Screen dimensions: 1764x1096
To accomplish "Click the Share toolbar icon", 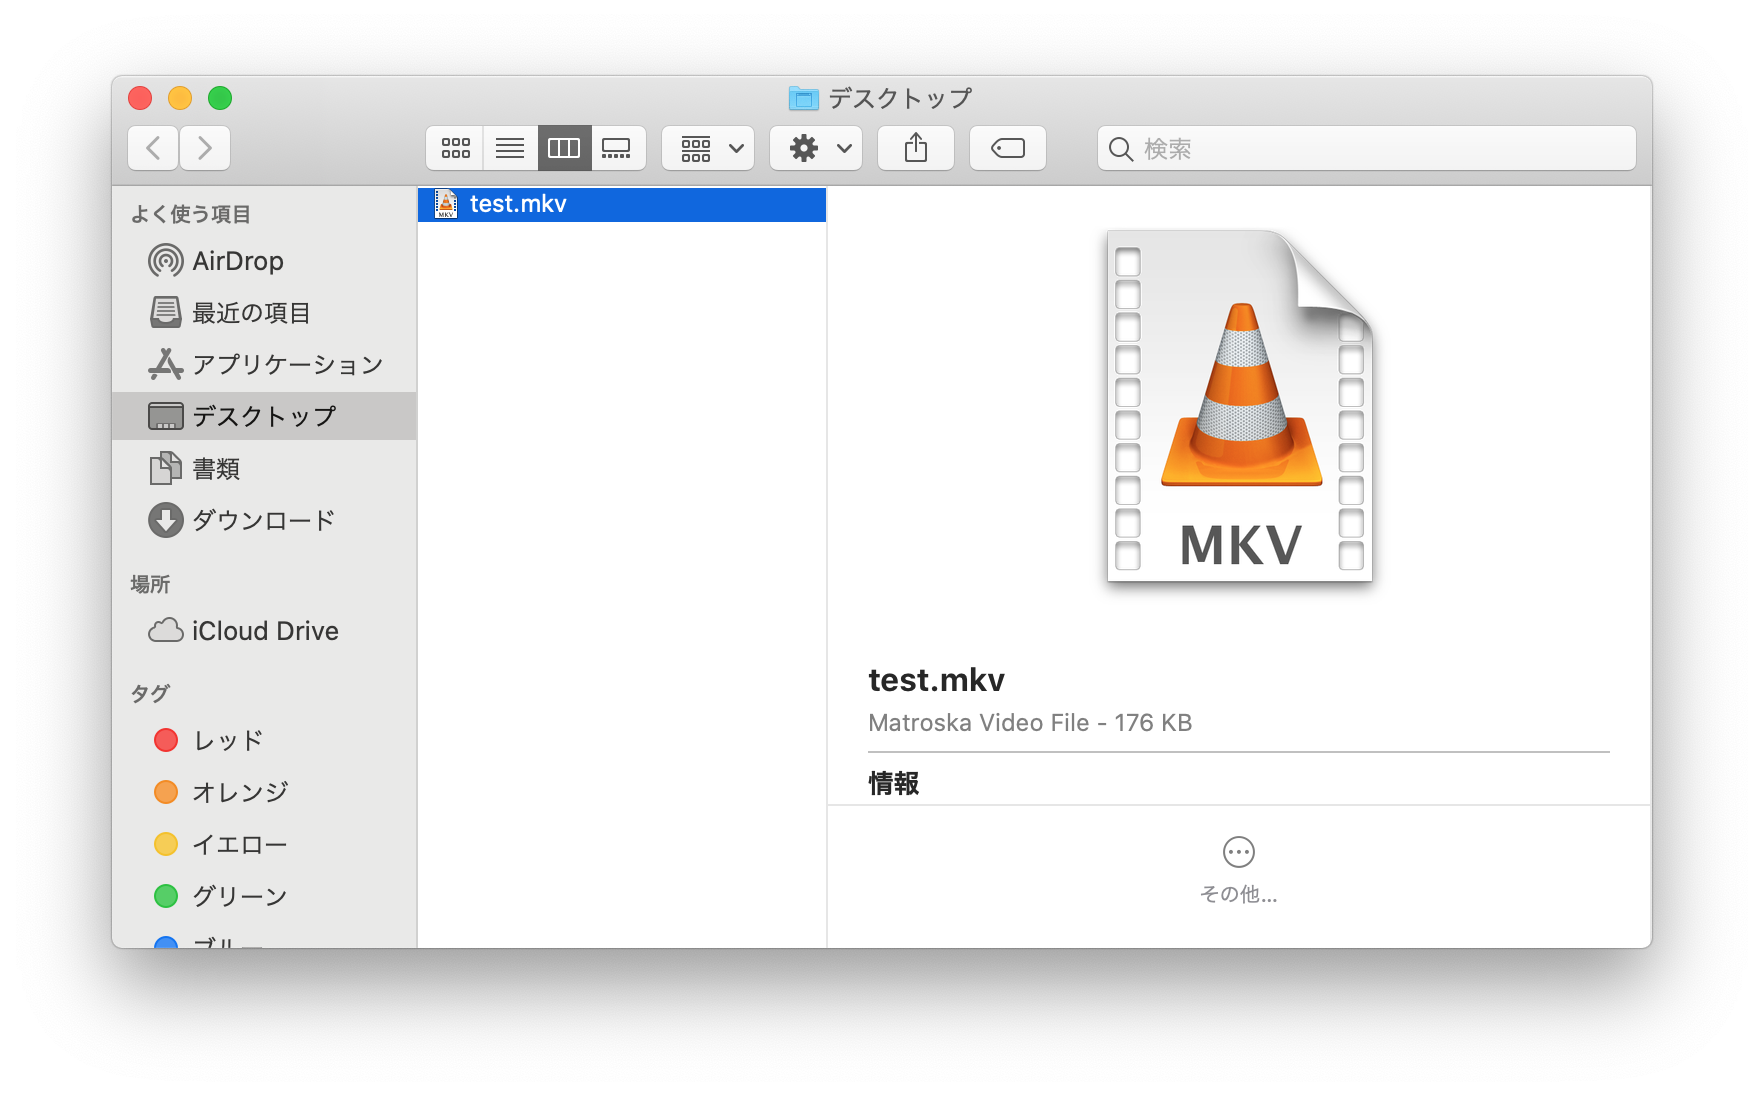I will [916, 148].
